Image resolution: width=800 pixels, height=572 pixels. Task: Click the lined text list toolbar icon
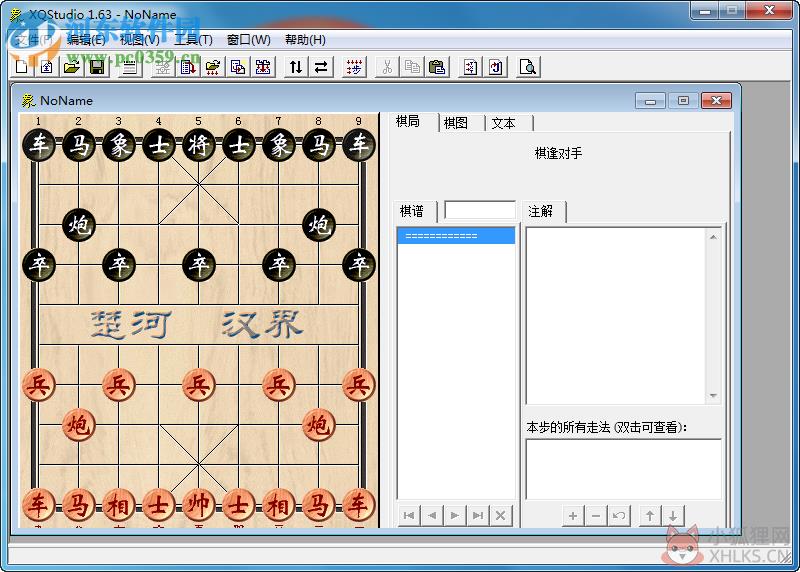pyautogui.click(x=130, y=67)
